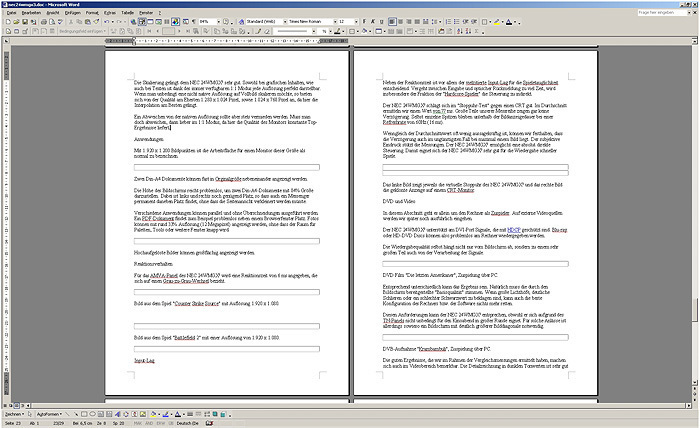This screenshot has height=428, width=700.
Task: Toggle Italic formatting (K)
Action: [x=373, y=21]
